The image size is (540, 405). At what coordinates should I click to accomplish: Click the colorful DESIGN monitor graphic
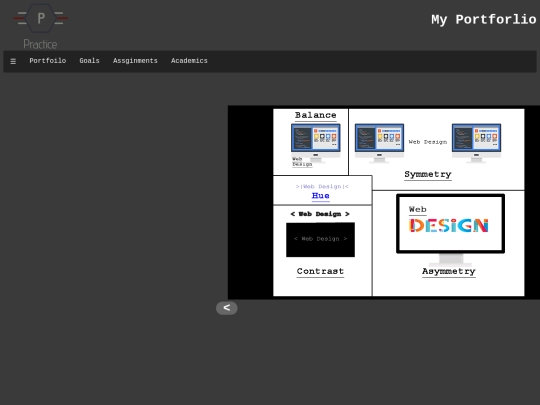click(450, 229)
